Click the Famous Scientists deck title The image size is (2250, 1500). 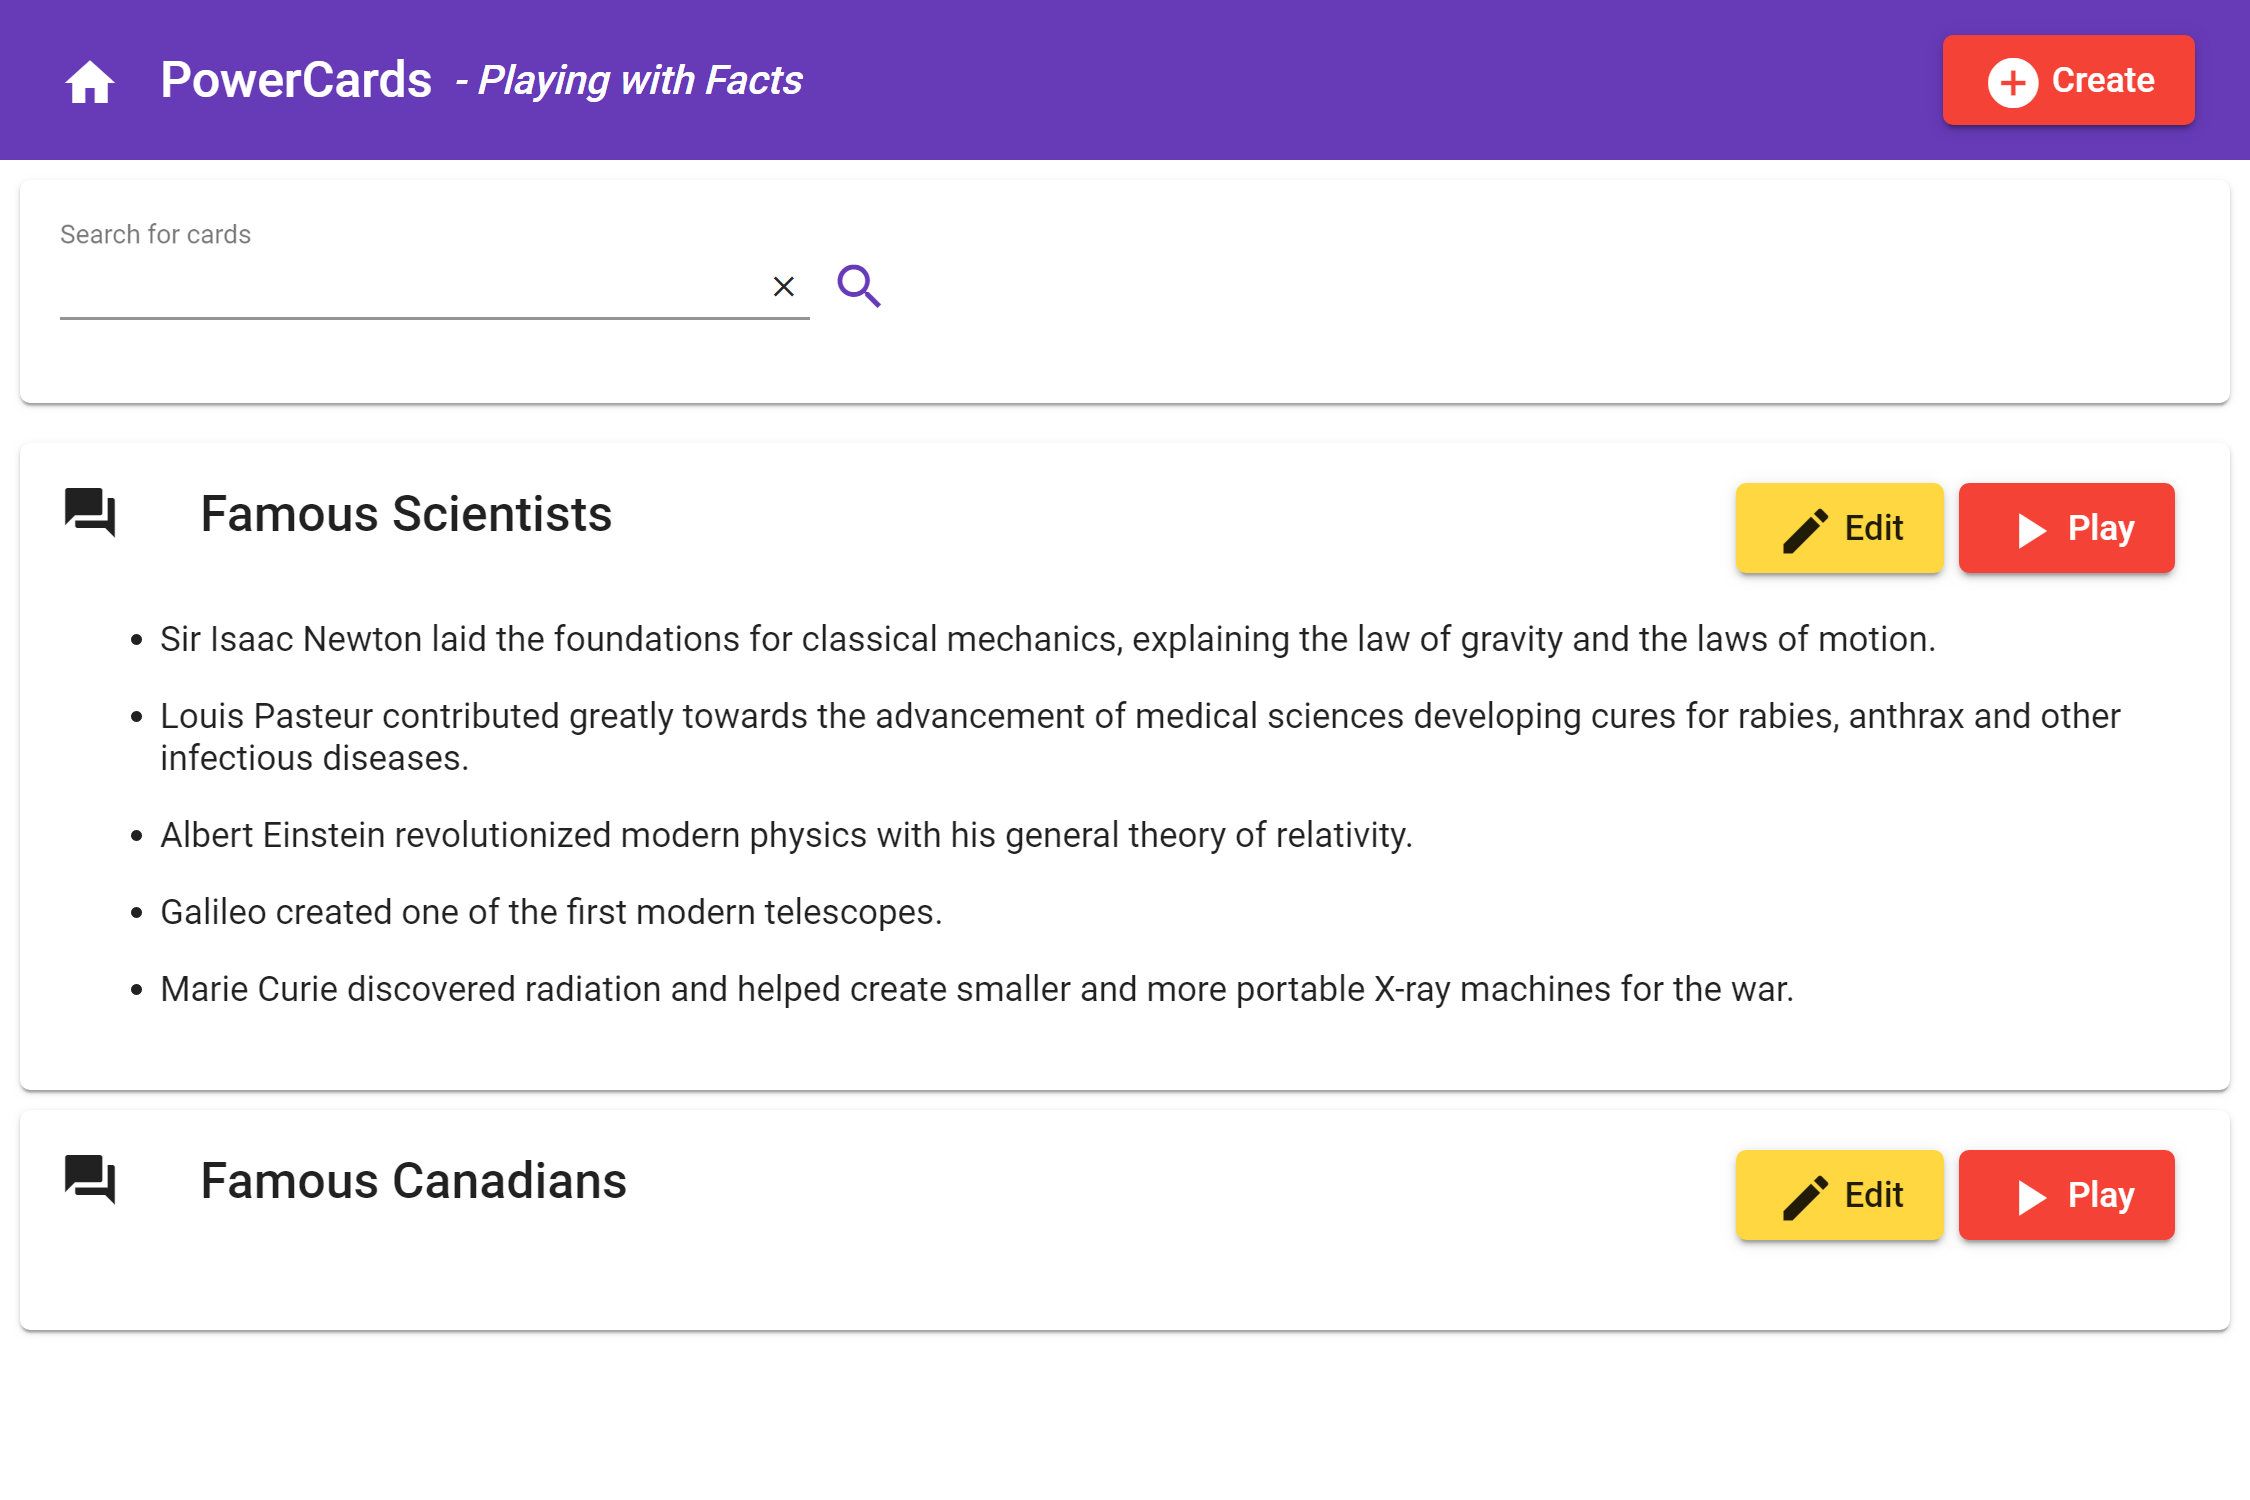tap(406, 514)
